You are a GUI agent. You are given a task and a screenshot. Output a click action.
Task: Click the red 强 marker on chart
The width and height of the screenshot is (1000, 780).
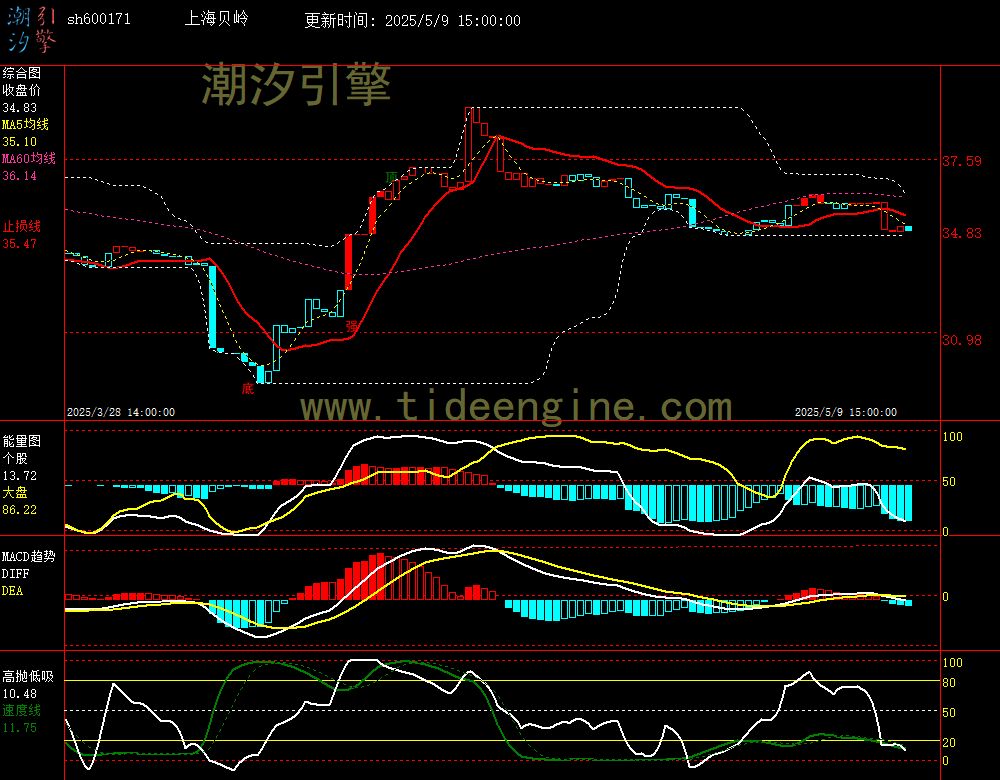point(351,325)
